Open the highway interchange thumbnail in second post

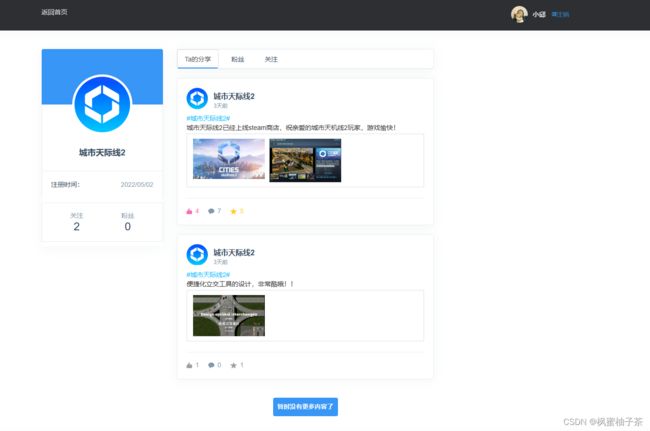point(229,315)
